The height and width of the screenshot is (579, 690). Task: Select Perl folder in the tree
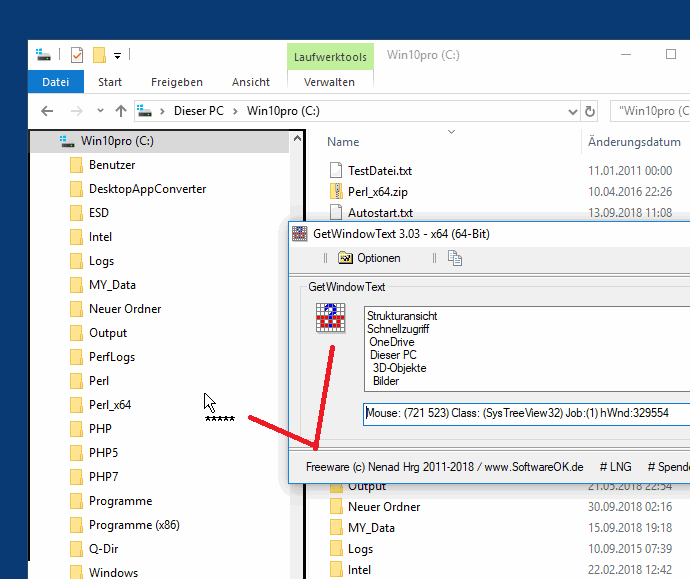(99, 381)
